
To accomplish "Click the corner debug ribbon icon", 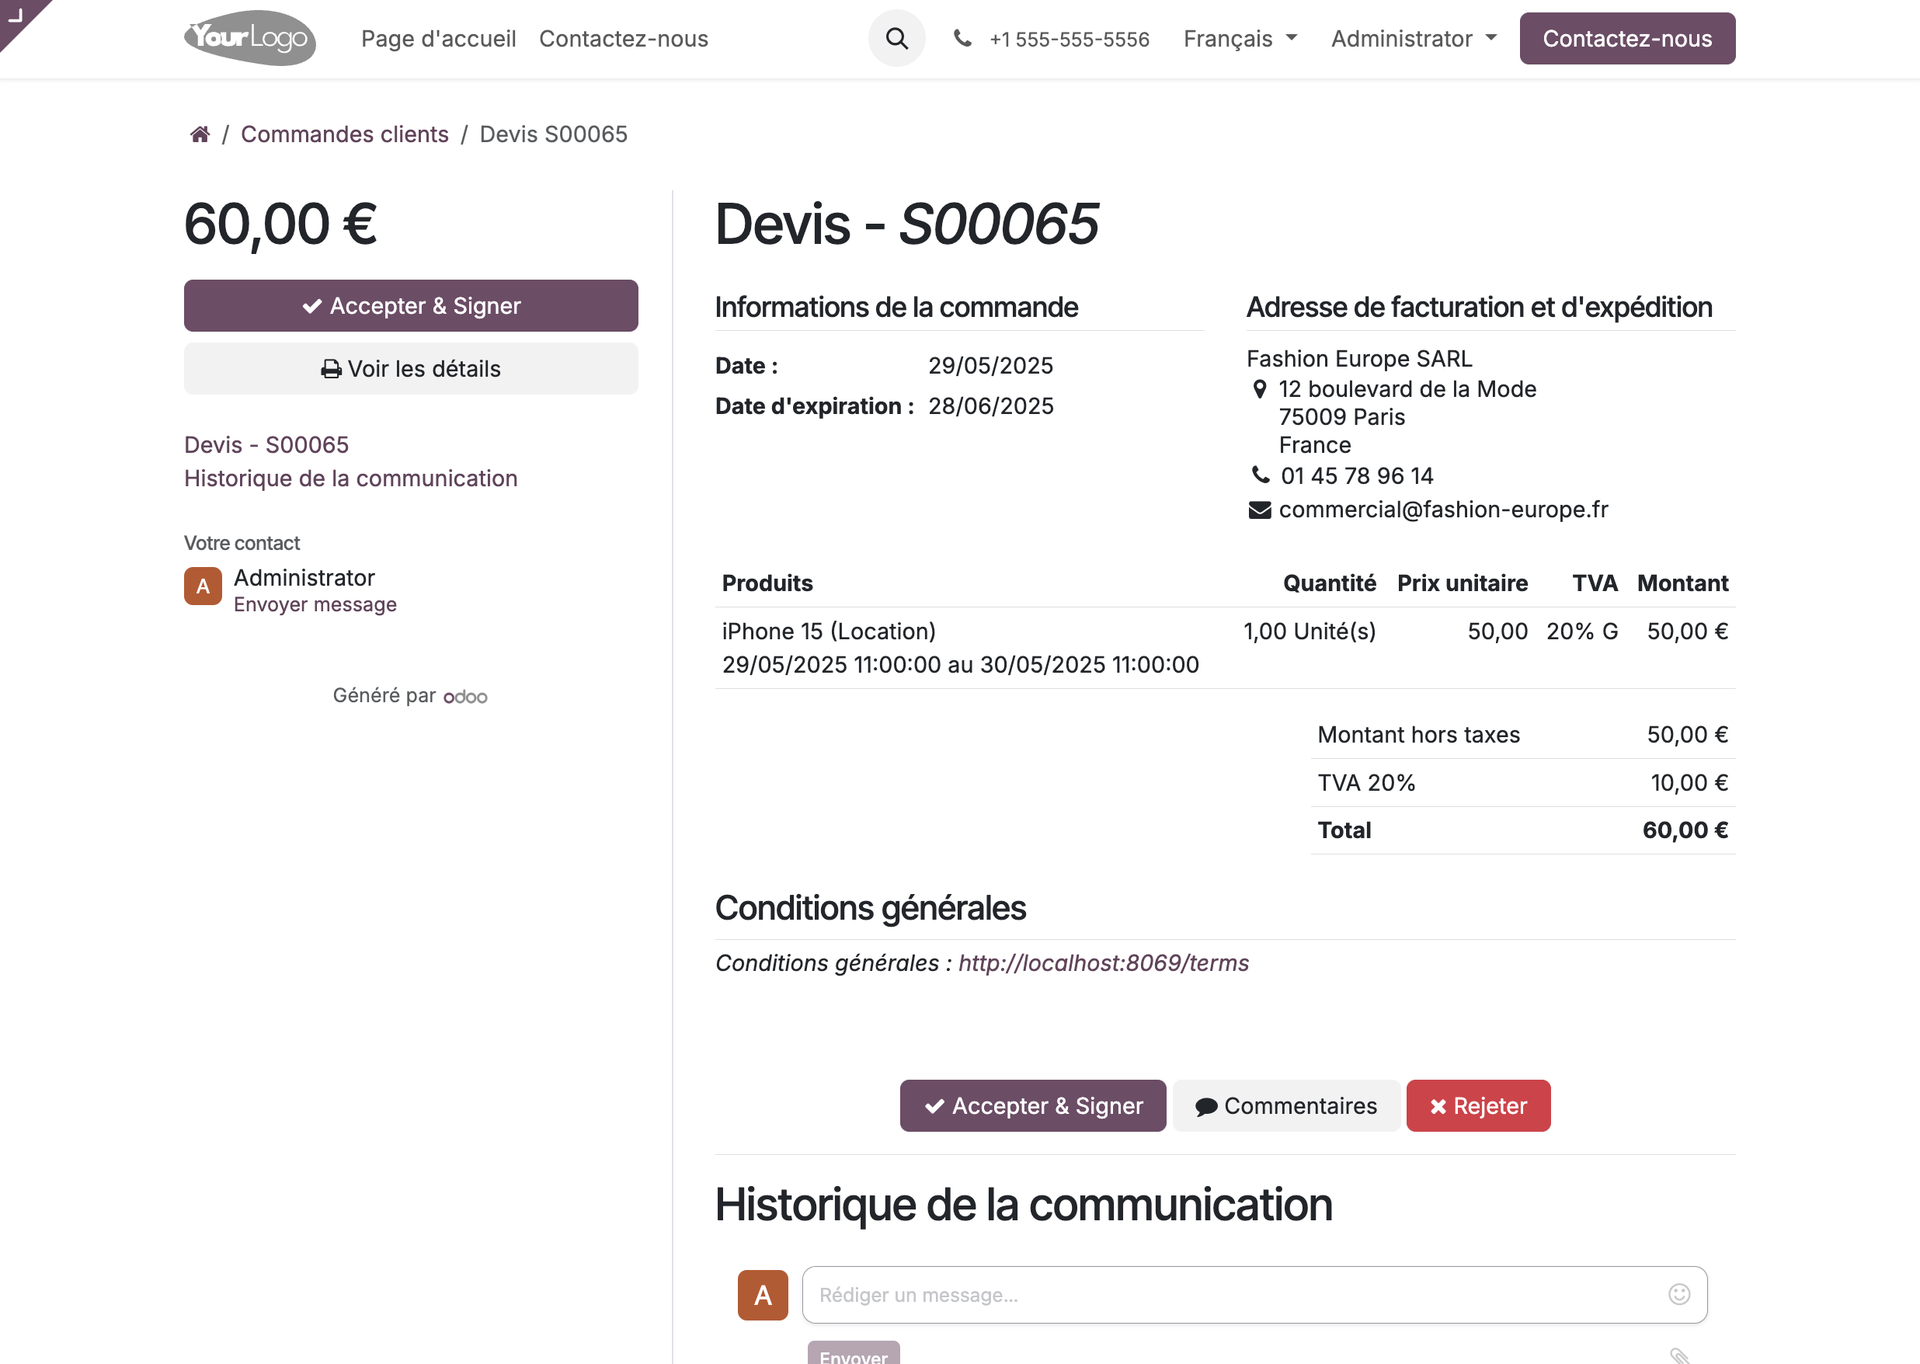I will tap(16, 14).
